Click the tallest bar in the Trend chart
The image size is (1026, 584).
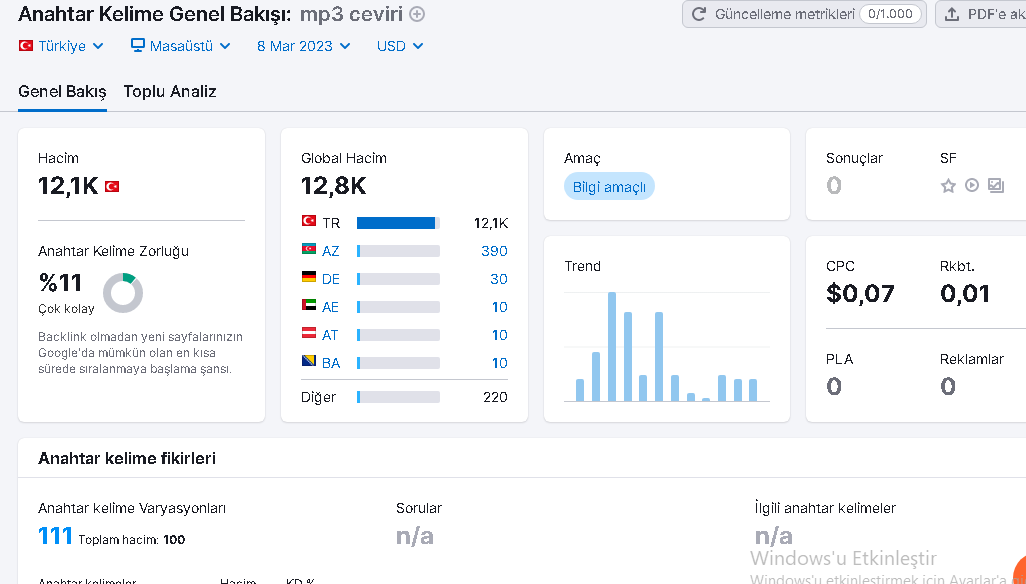pyautogui.click(x=612, y=347)
